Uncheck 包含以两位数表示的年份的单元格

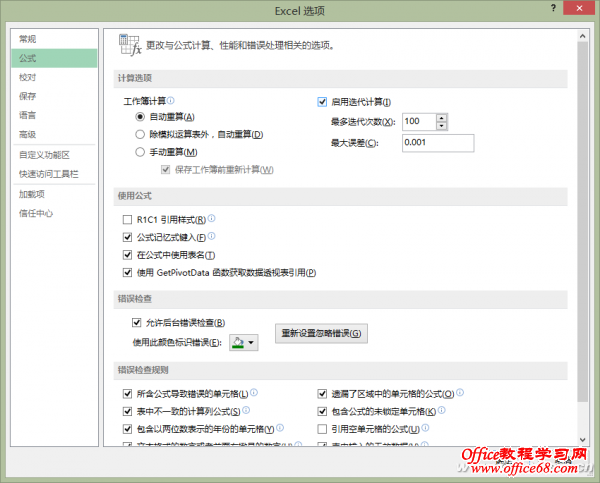127,429
